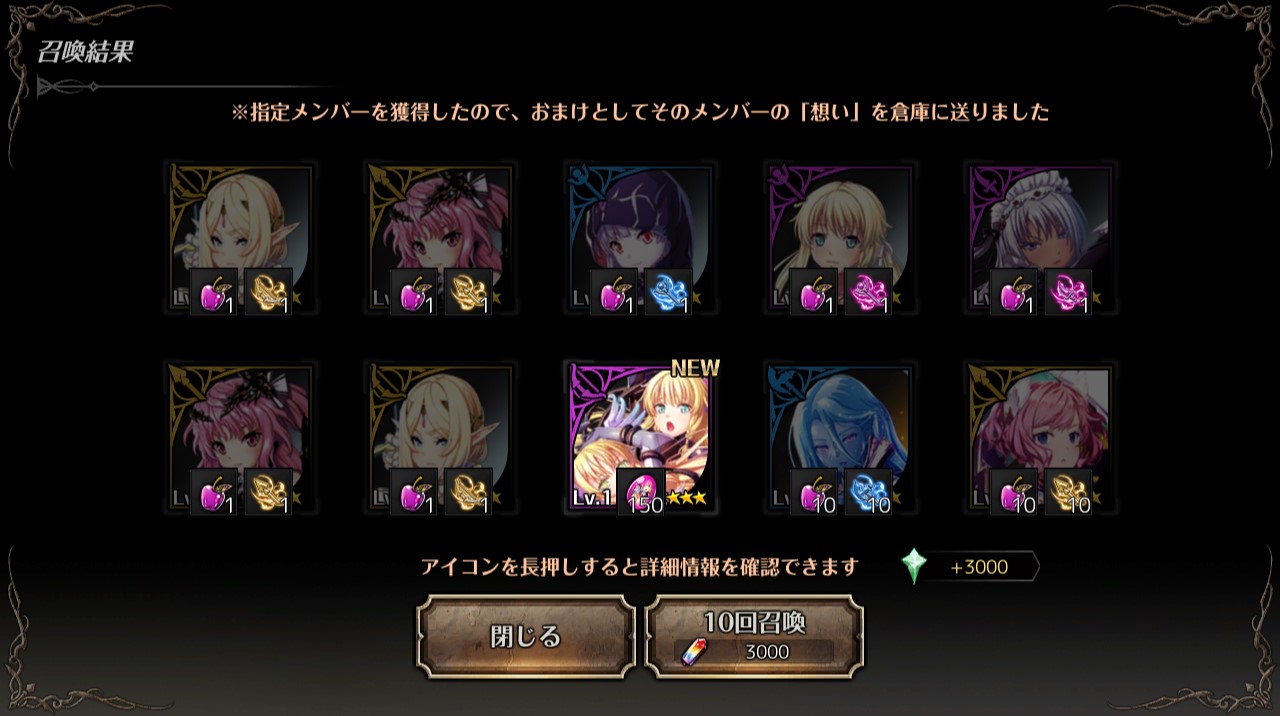Open the white-haired maid character card
The width and height of the screenshot is (1280, 716).
(1041, 238)
